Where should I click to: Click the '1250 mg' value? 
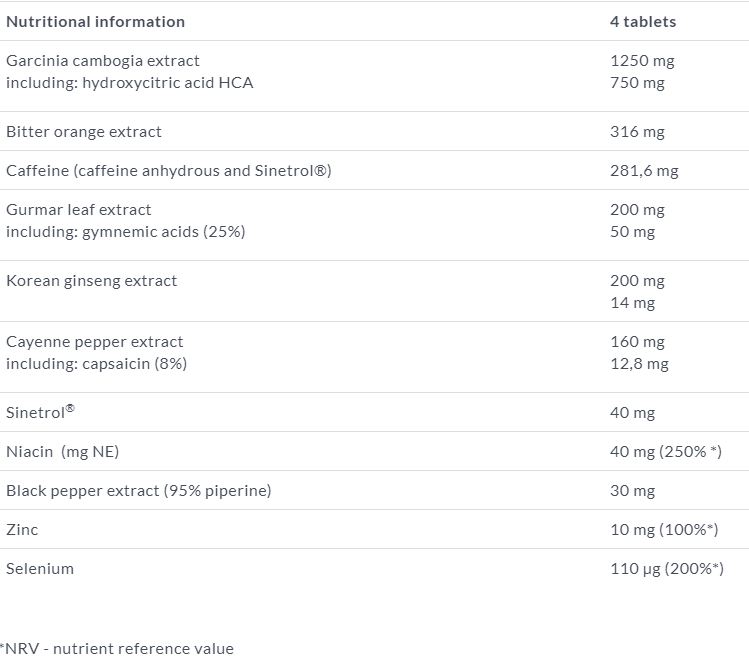pyautogui.click(x=642, y=60)
